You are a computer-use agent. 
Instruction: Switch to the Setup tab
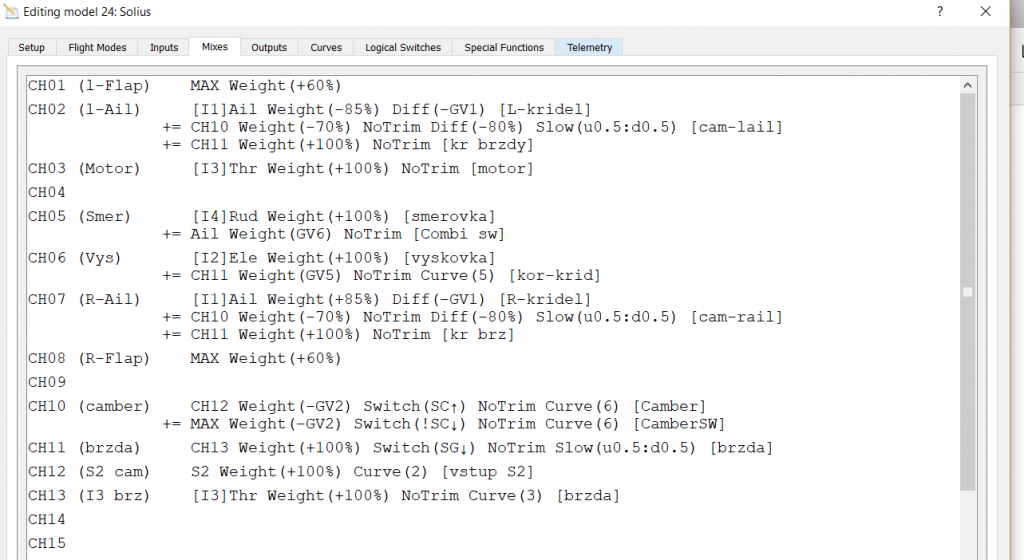tap(31, 47)
